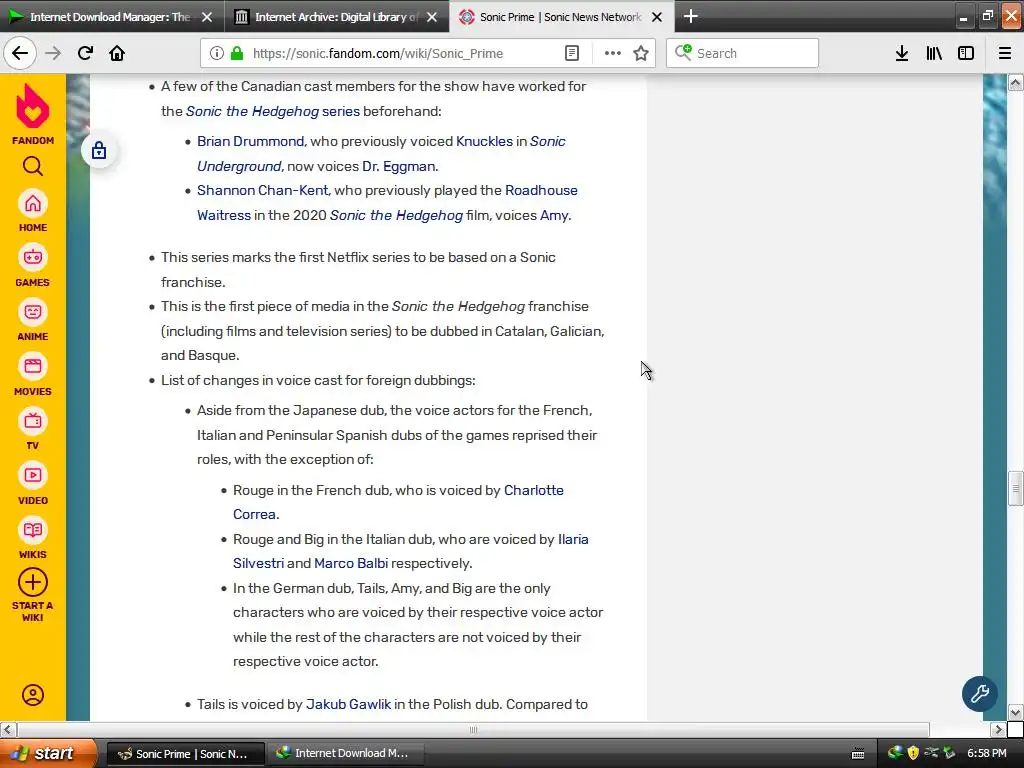The width and height of the screenshot is (1024, 768).
Task: Click the page lock icon
Action: coord(99,151)
